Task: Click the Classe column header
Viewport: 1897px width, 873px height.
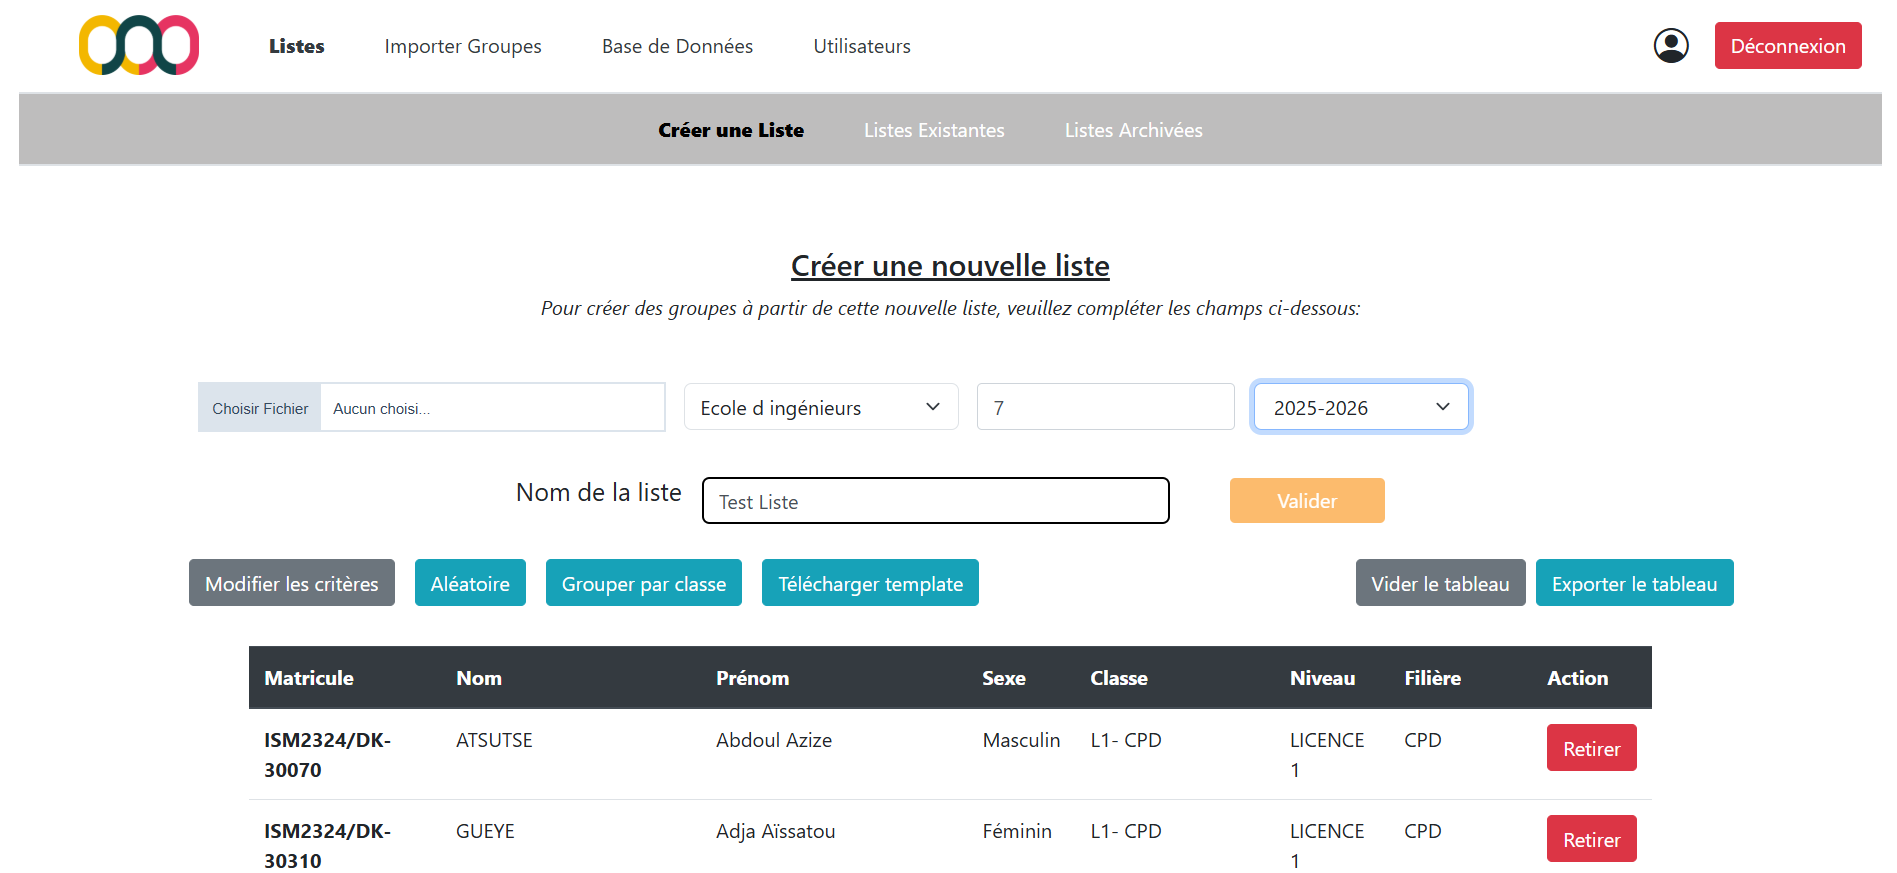Action: (1118, 678)
